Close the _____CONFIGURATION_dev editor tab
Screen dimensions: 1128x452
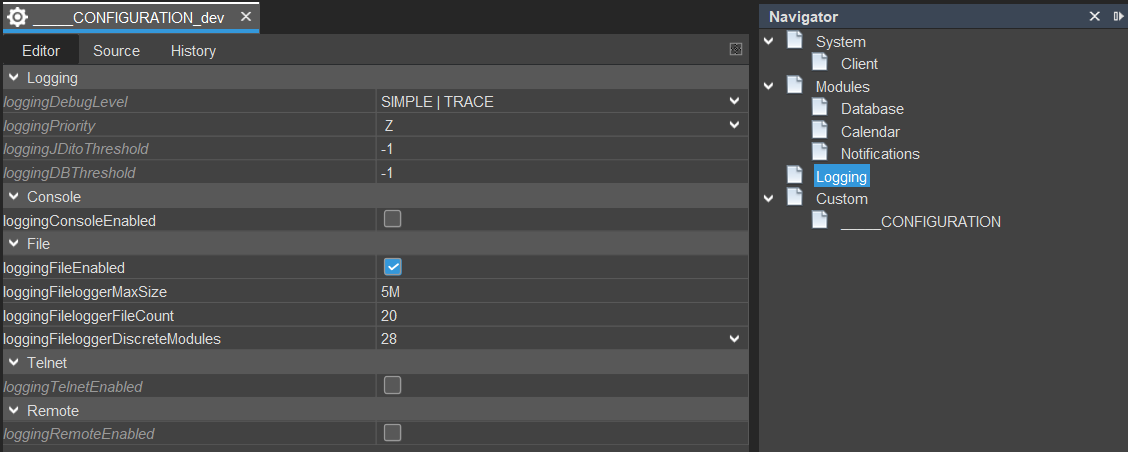coord(246,18)
